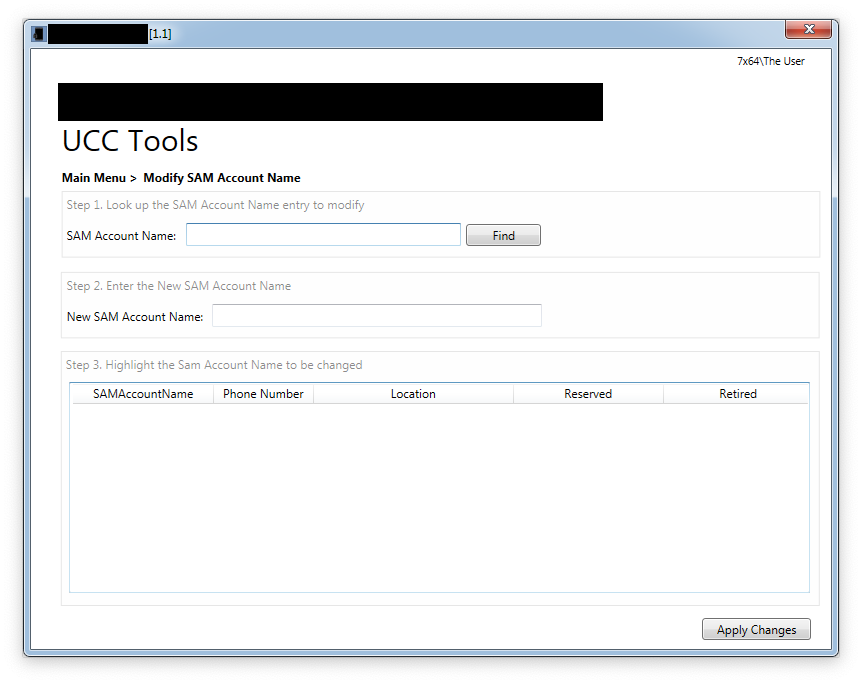Go back to Main Menu via breadcrumb
Viewport: 862px width, 684px height.
coord(94,178)
